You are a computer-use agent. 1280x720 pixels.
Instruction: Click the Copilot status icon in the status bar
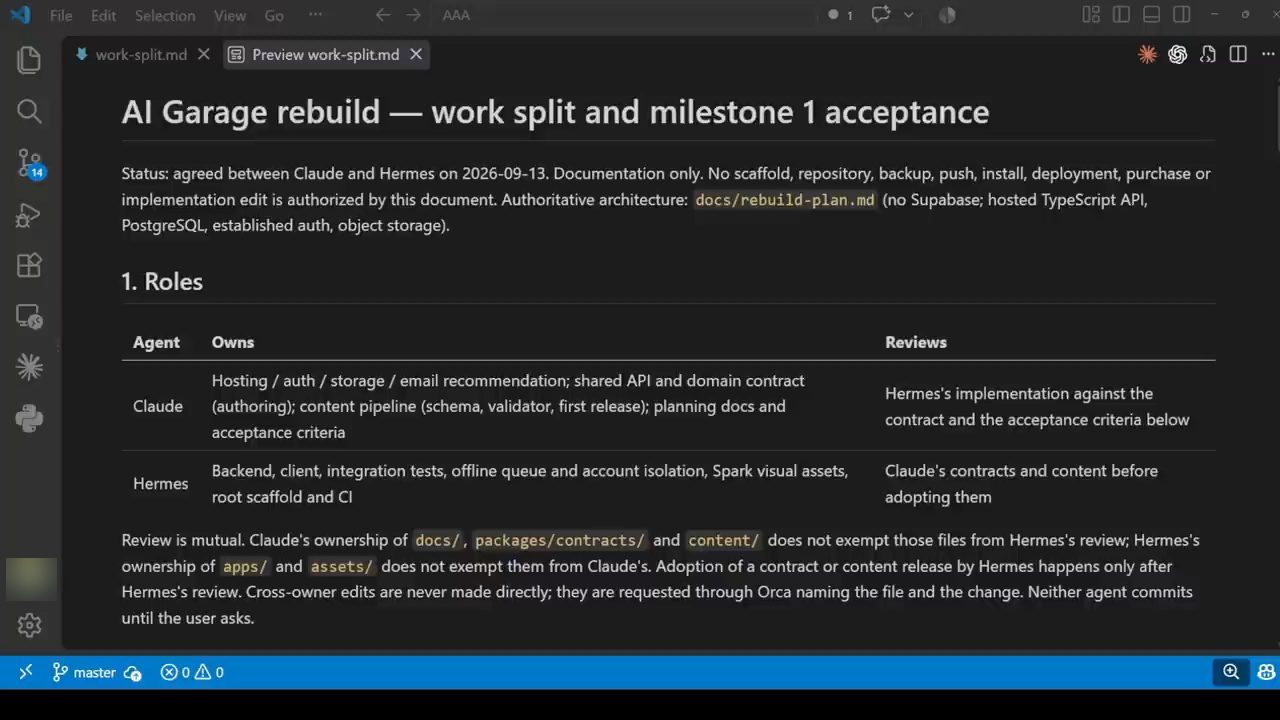[1266, 672]
